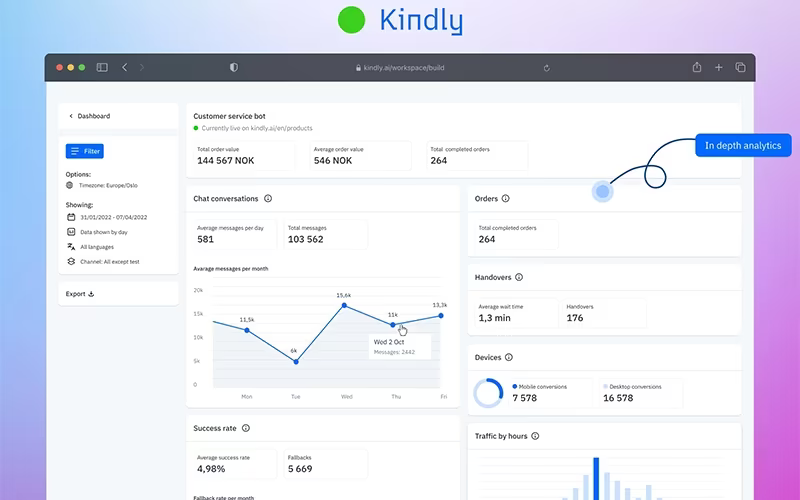Image resolution: width=800 pixels, height=500 pixels.
Task: Select 'Data shown by day' text
Action: pos(104,232)
